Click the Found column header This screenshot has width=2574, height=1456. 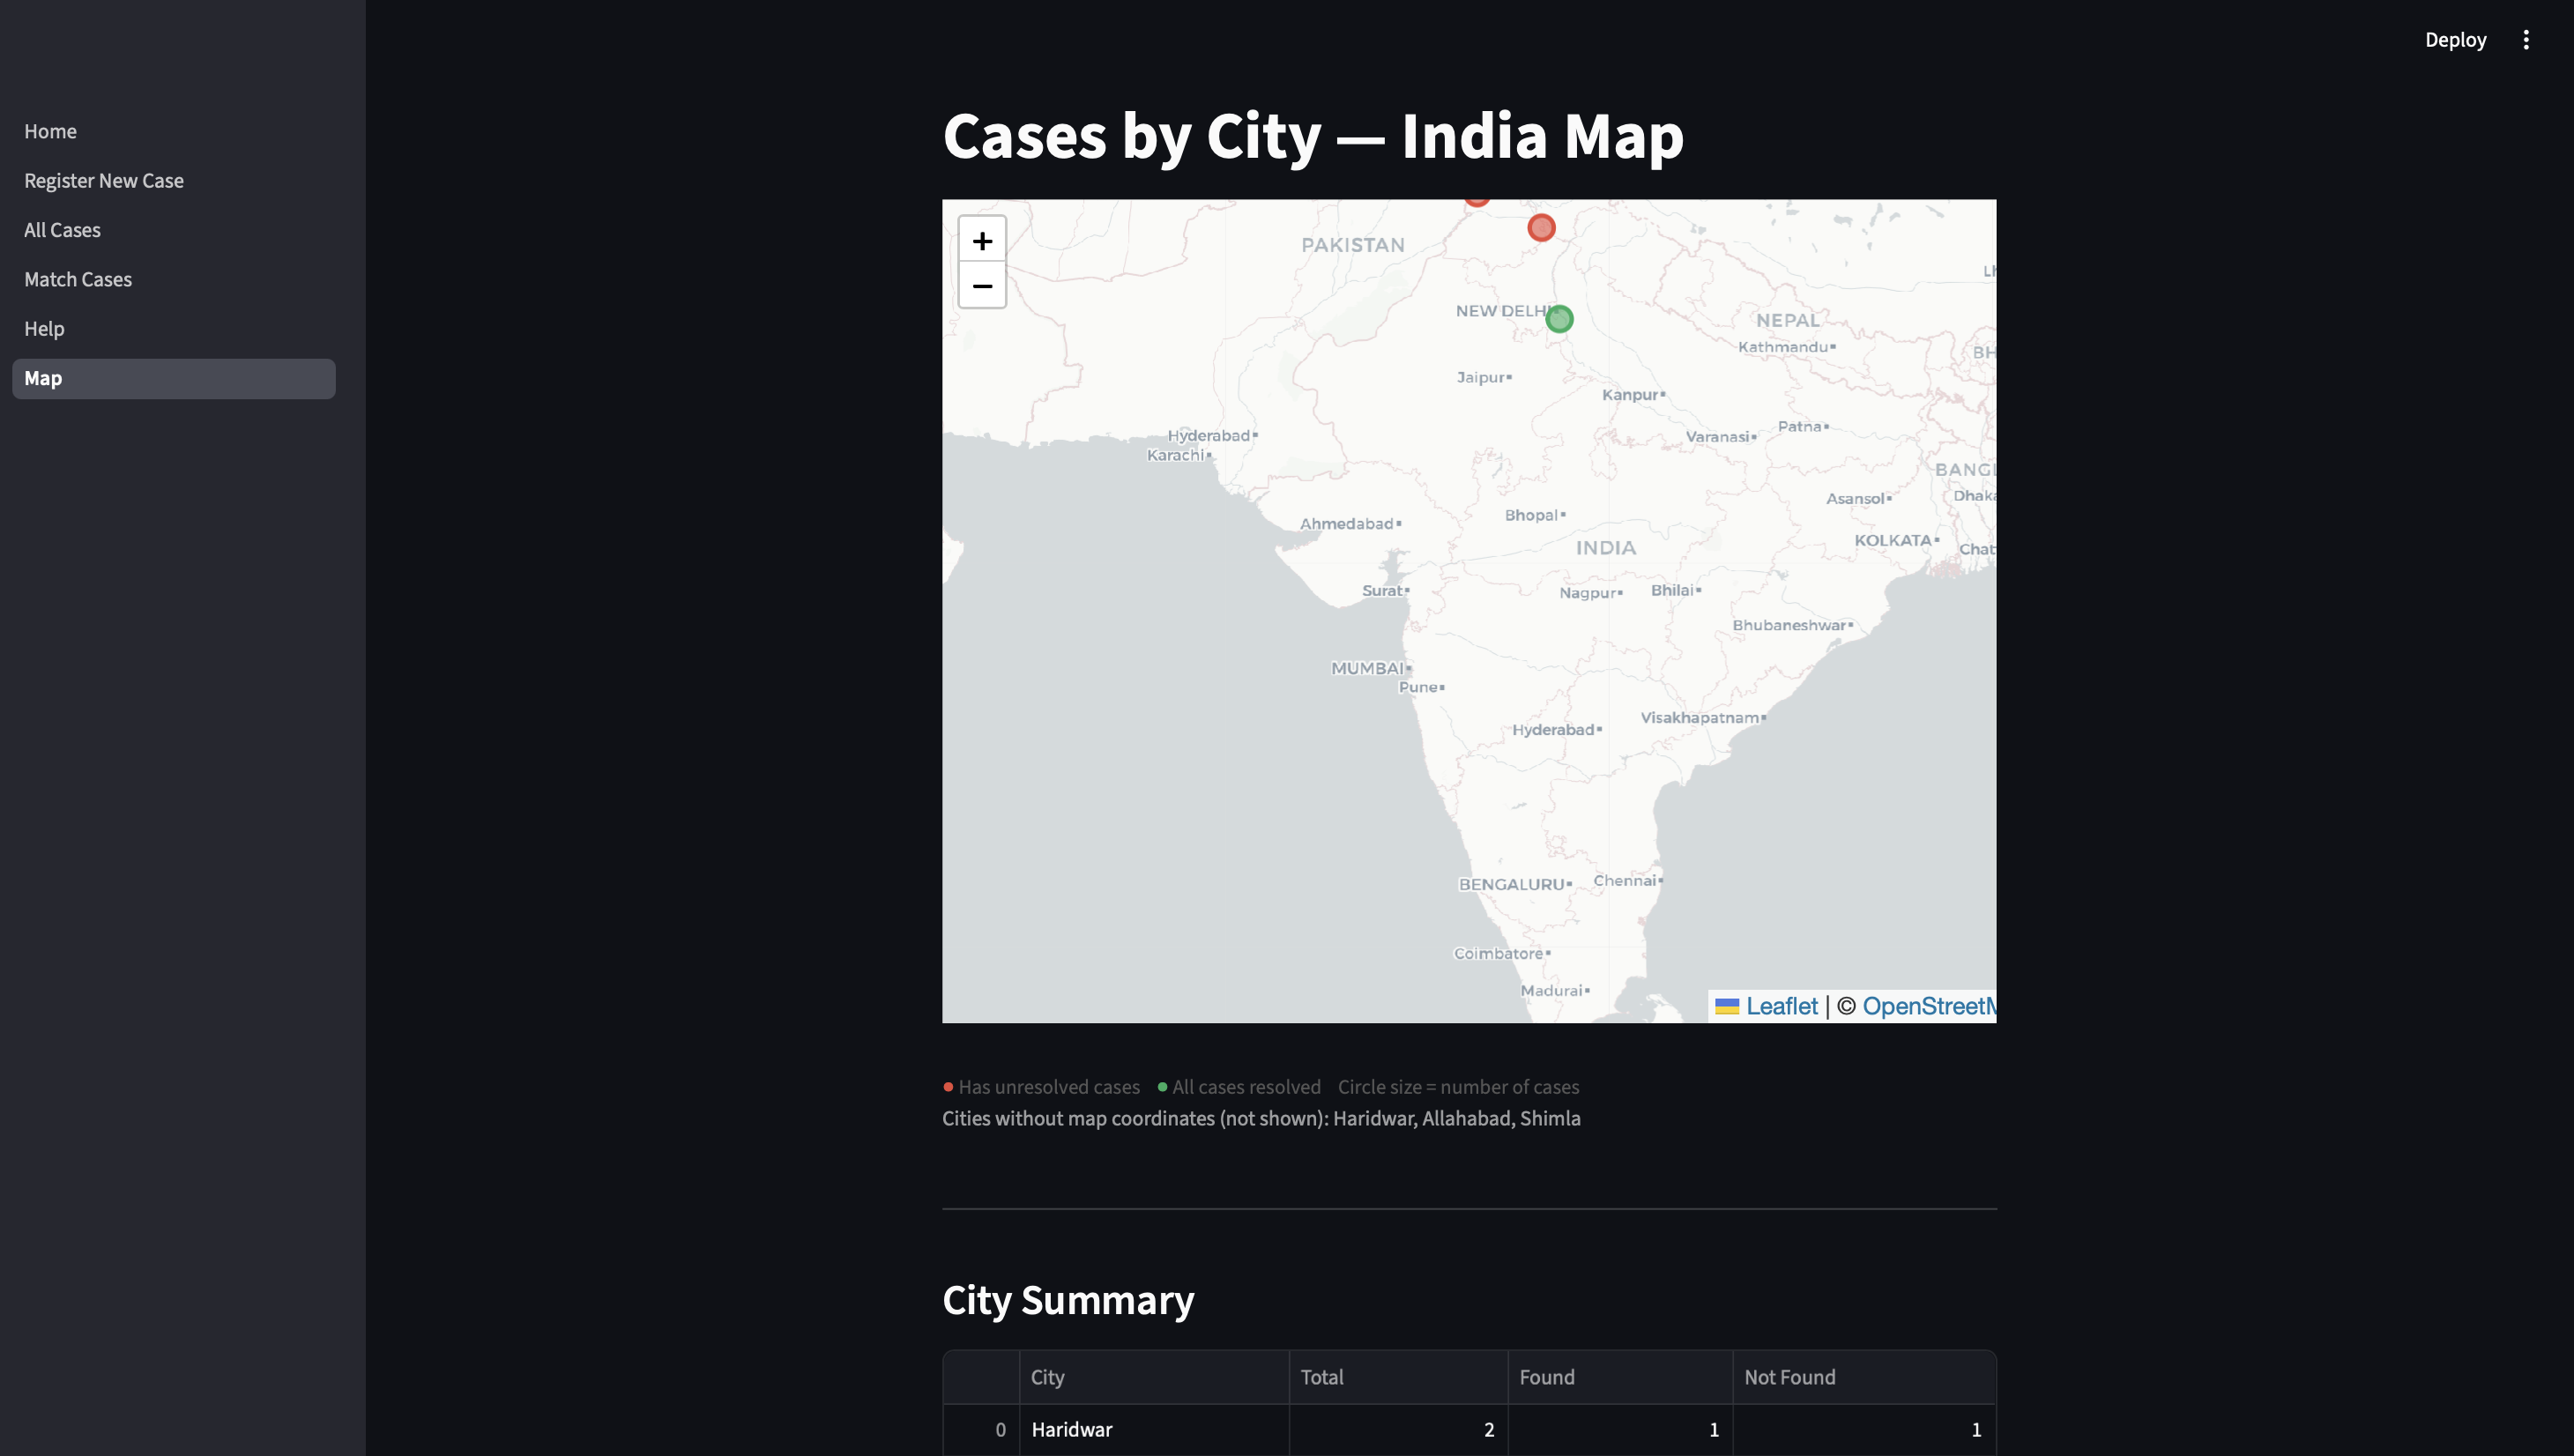click(1546, 1377)
